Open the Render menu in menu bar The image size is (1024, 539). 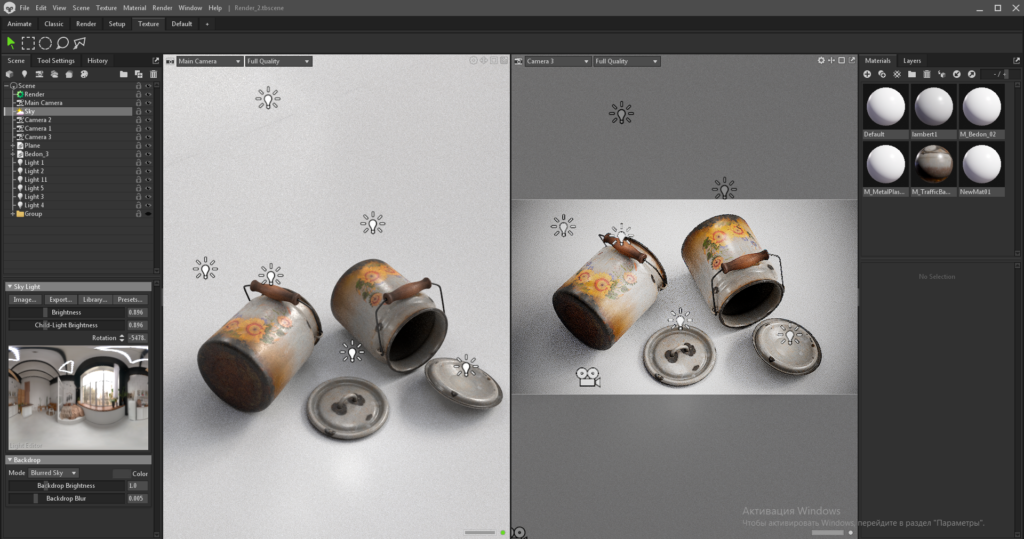162,8
